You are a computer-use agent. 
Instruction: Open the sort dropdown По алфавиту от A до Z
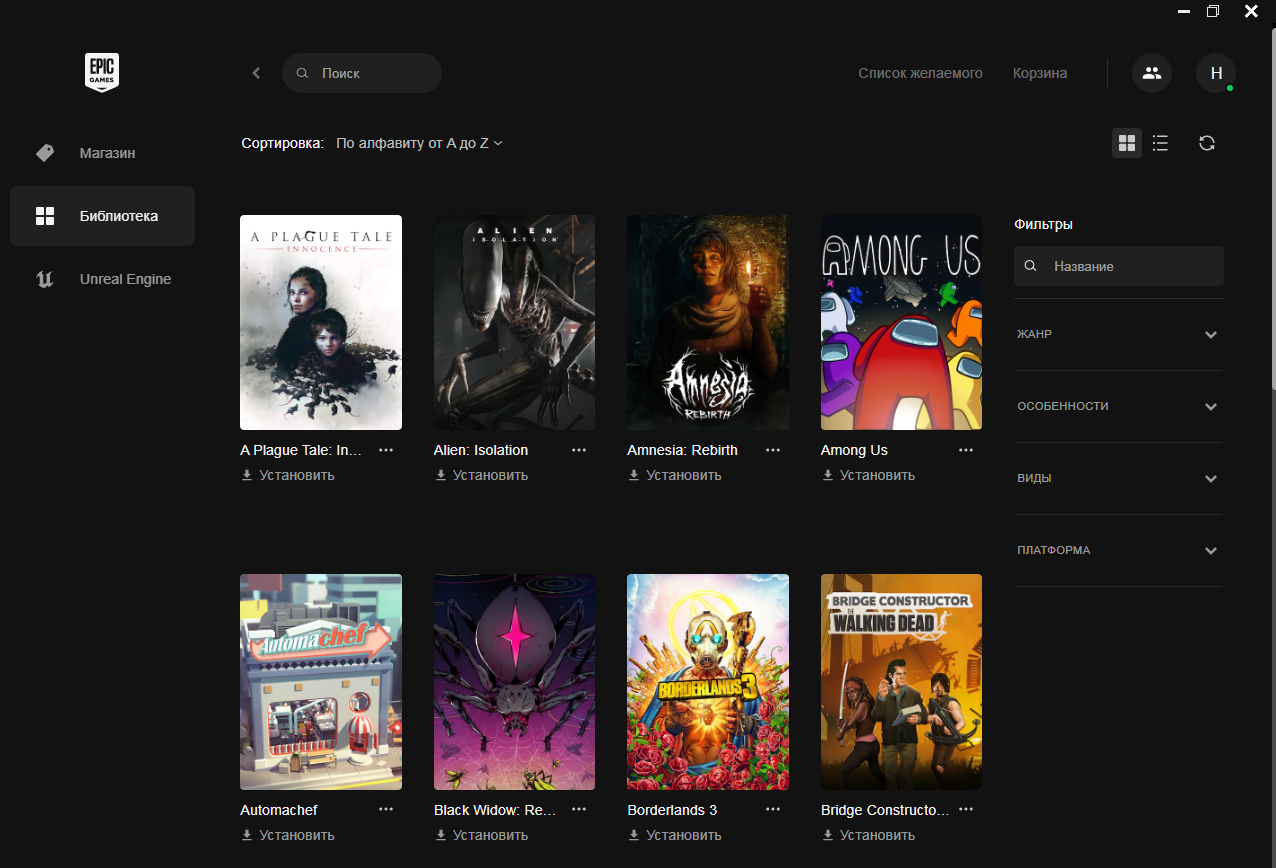click(x=419, y=143)
